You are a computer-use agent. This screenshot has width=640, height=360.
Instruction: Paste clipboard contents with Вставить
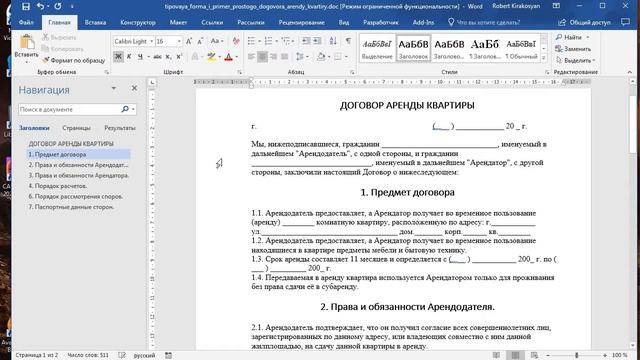[x=27, y=48]
